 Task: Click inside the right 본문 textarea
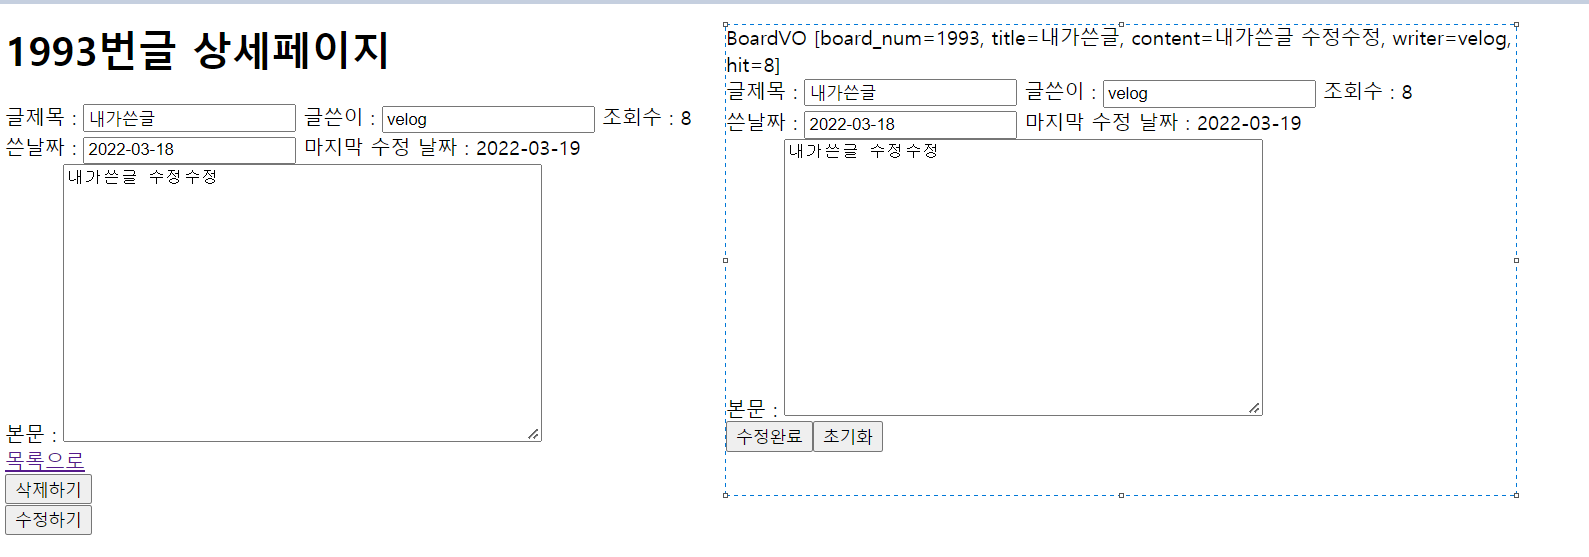[1023, 278]
